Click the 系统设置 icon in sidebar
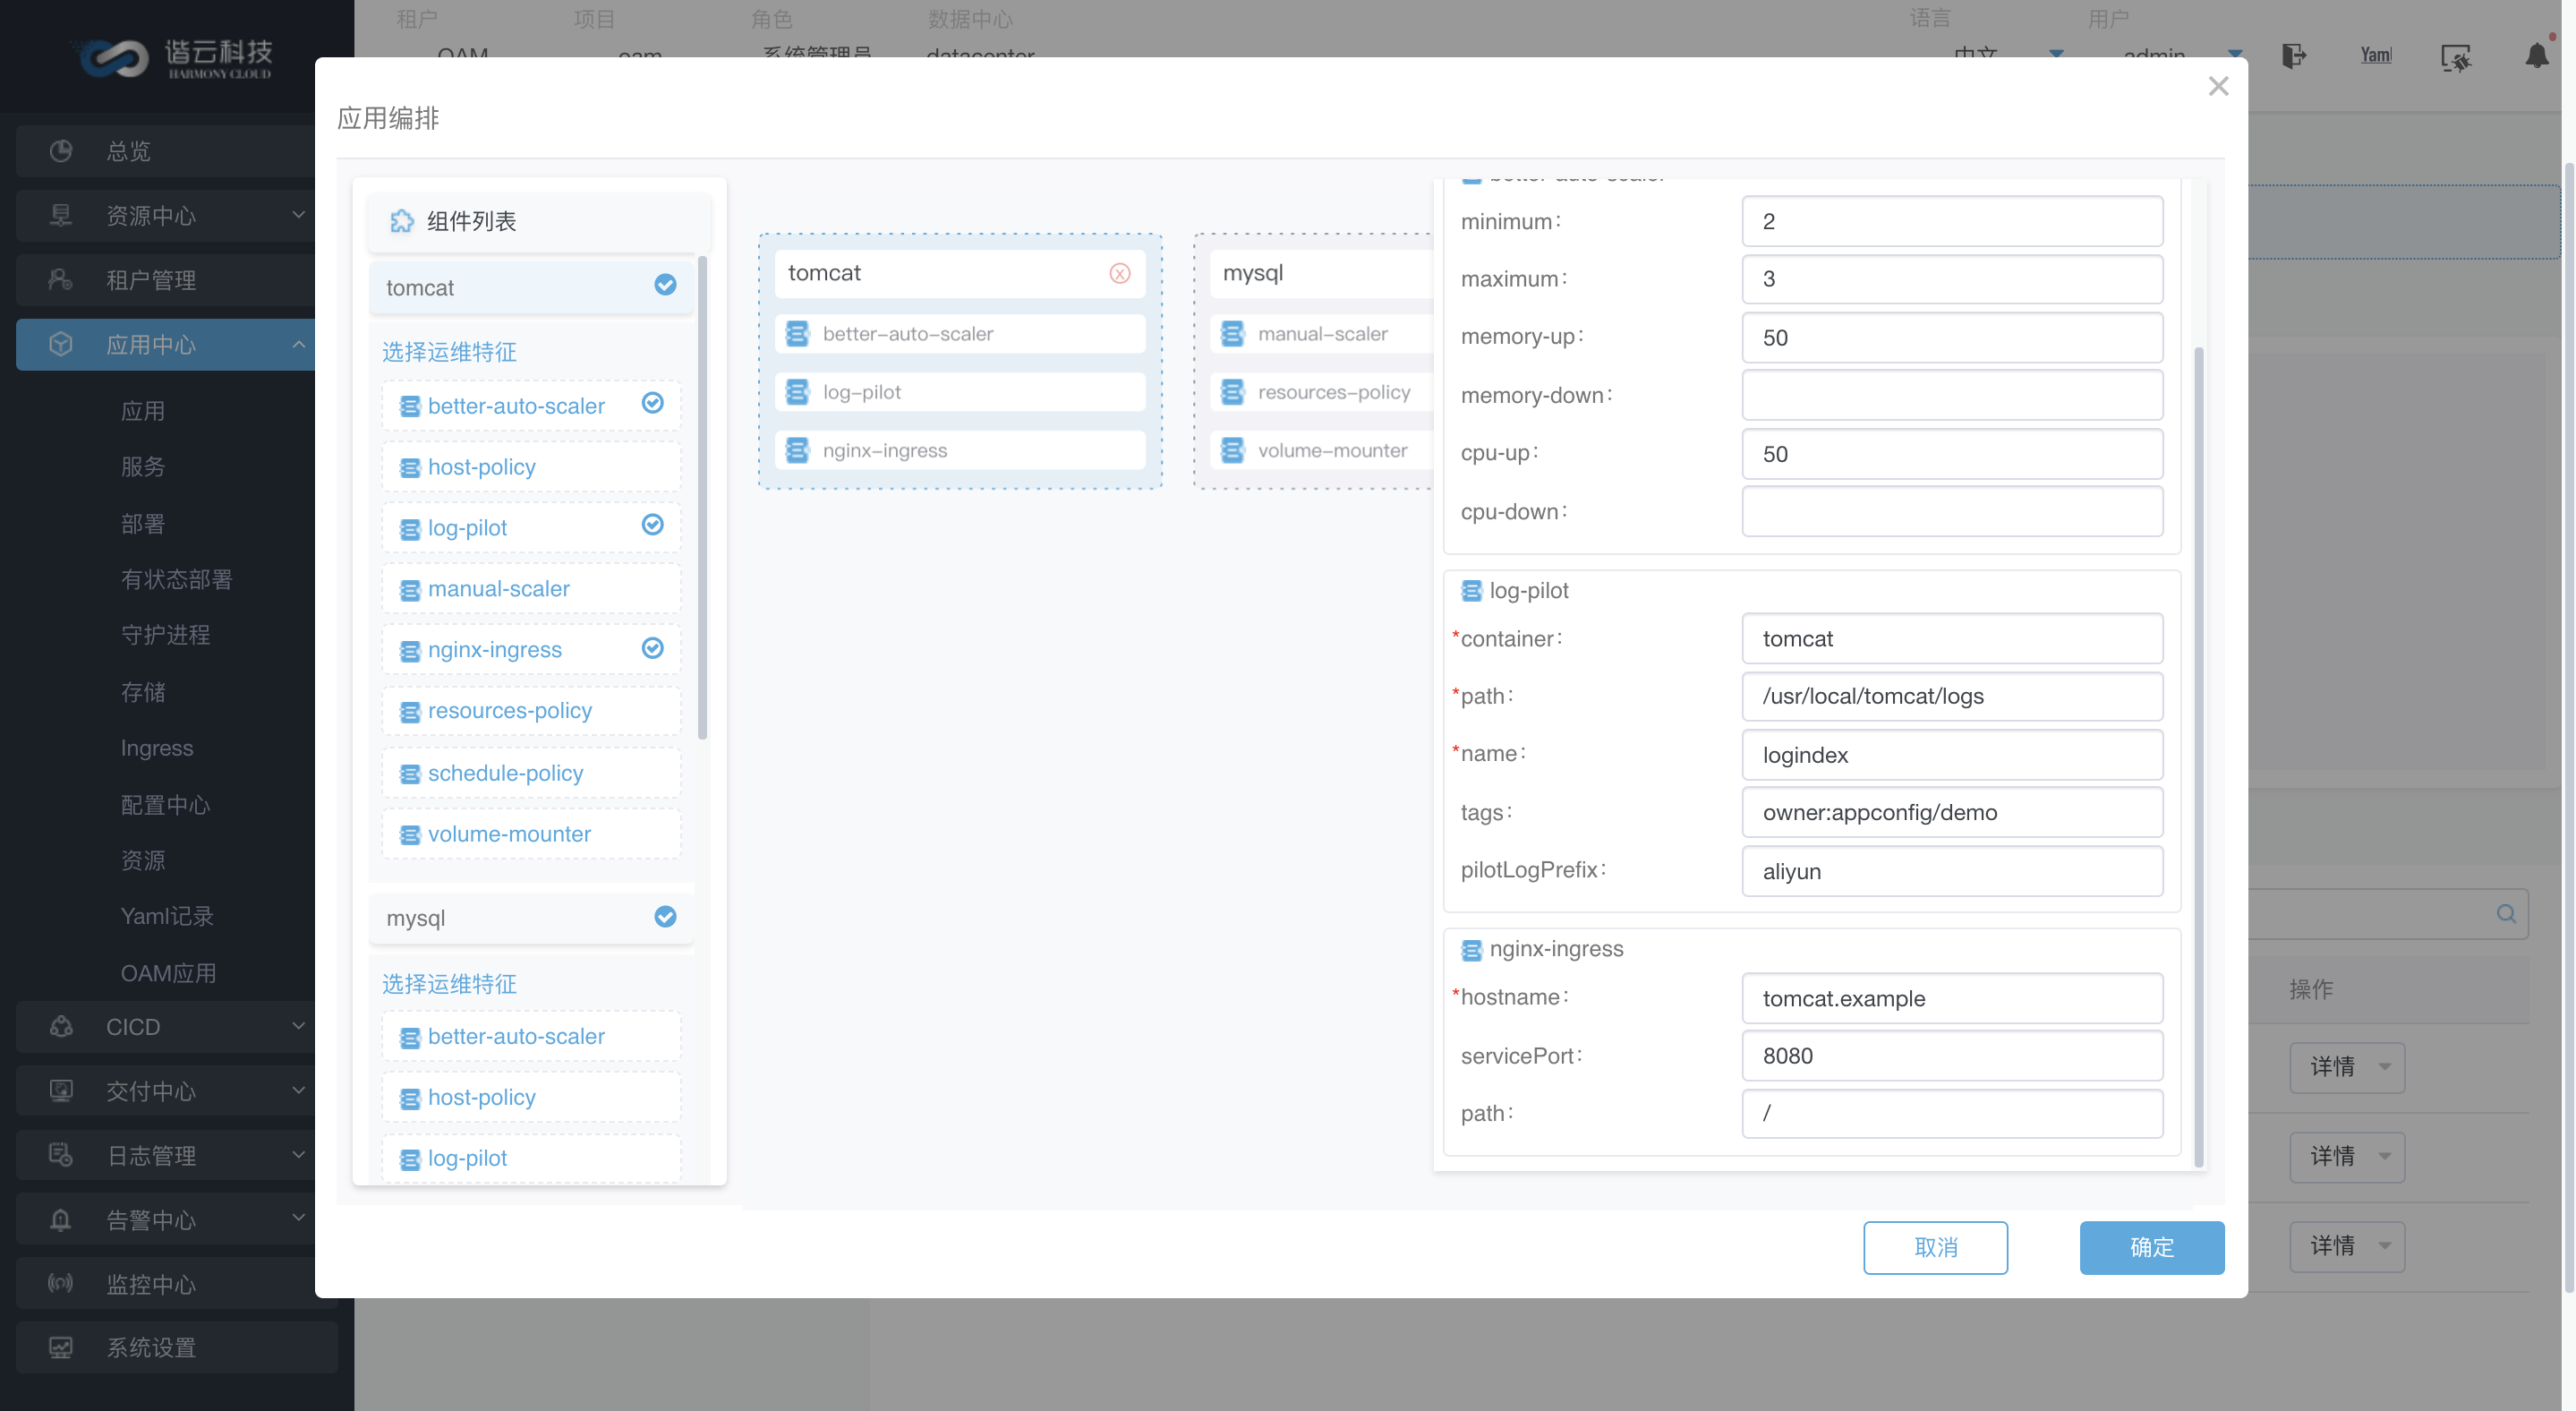The image size is (2576, 1411). [x=61, y=1347]
